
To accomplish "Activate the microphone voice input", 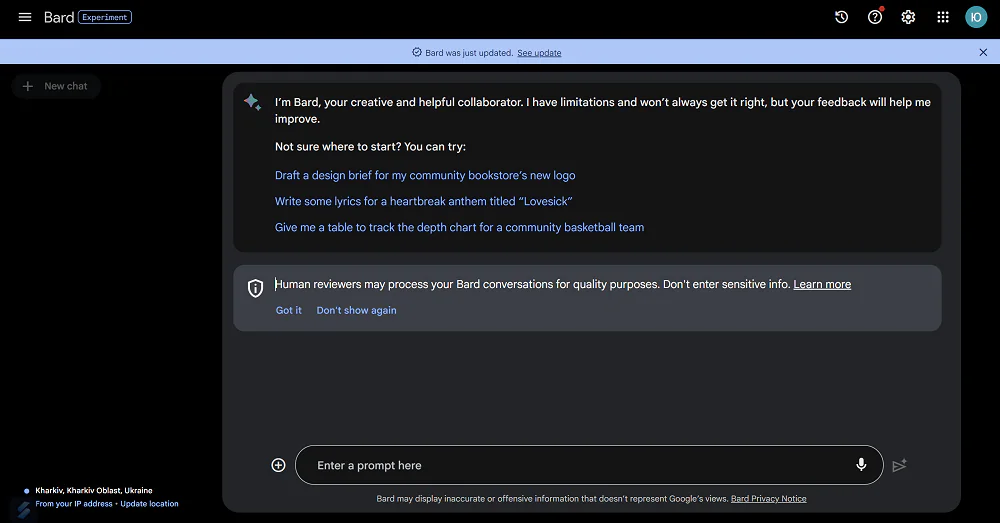I will coord(861,465).
